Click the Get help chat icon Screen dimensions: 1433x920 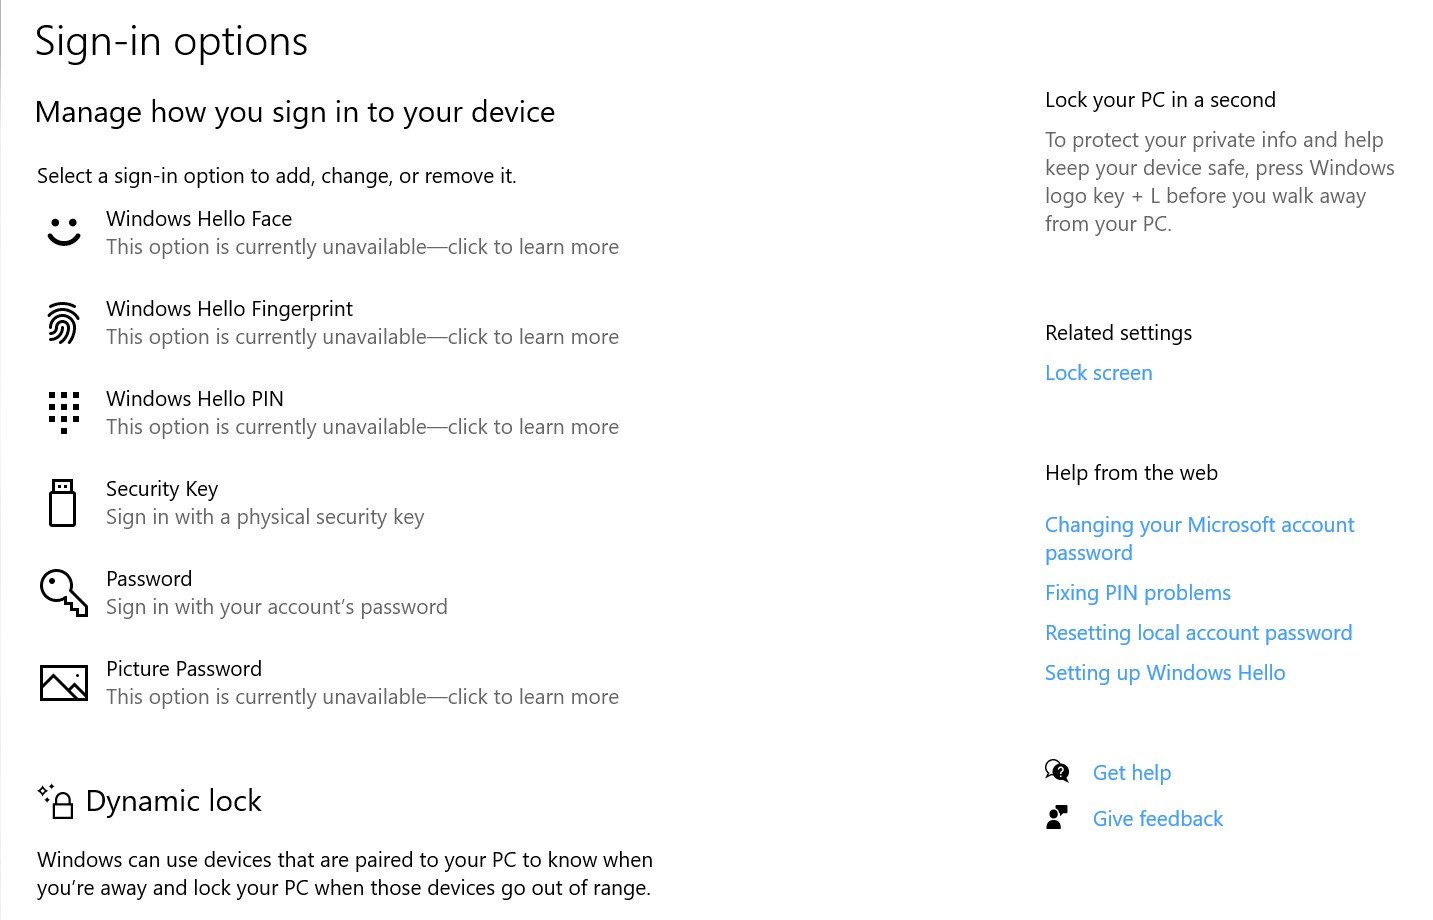[1057, 771]
